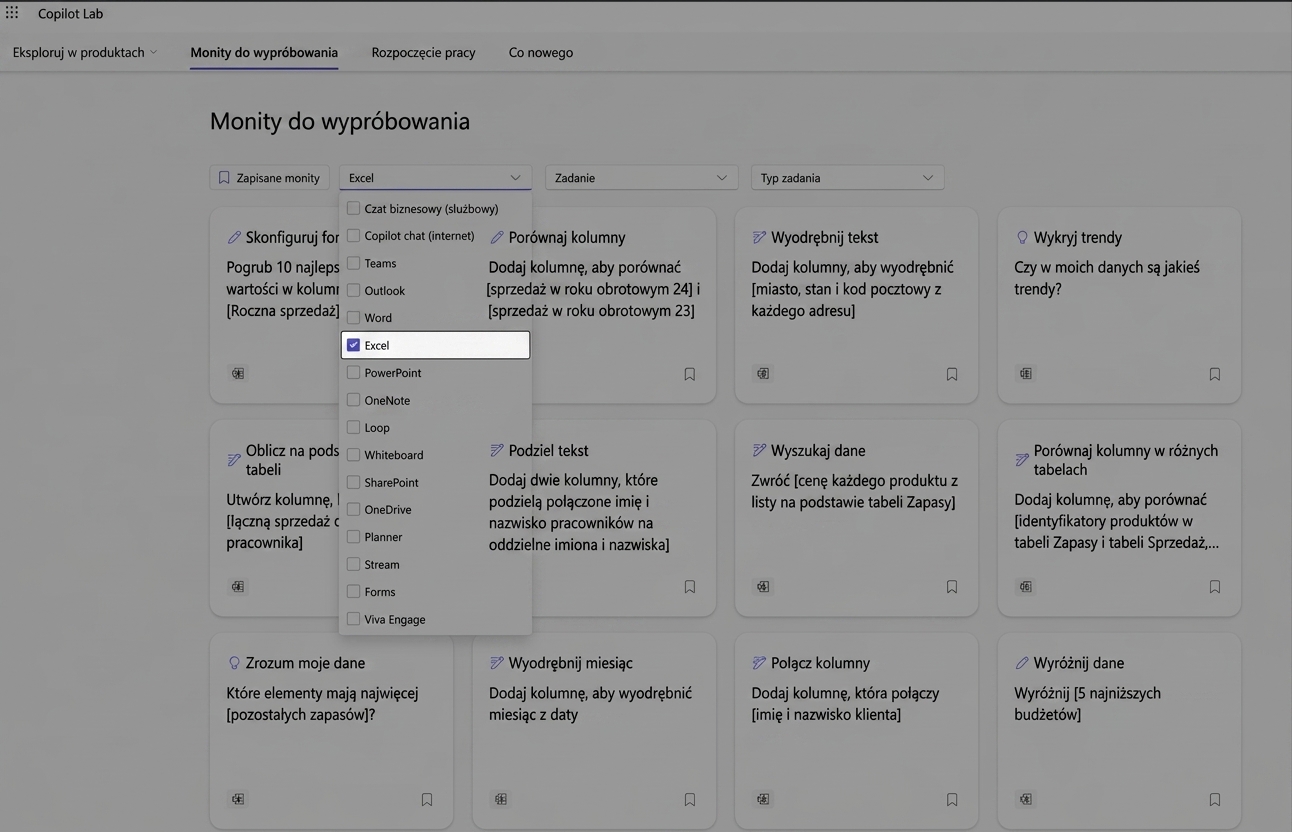Image resolution: width=1292 pixels, height=832 pixels.
Task: Click Excel icon on Porównaj kolumny w różnych tabelach
Action: (x=1026, y=586)
